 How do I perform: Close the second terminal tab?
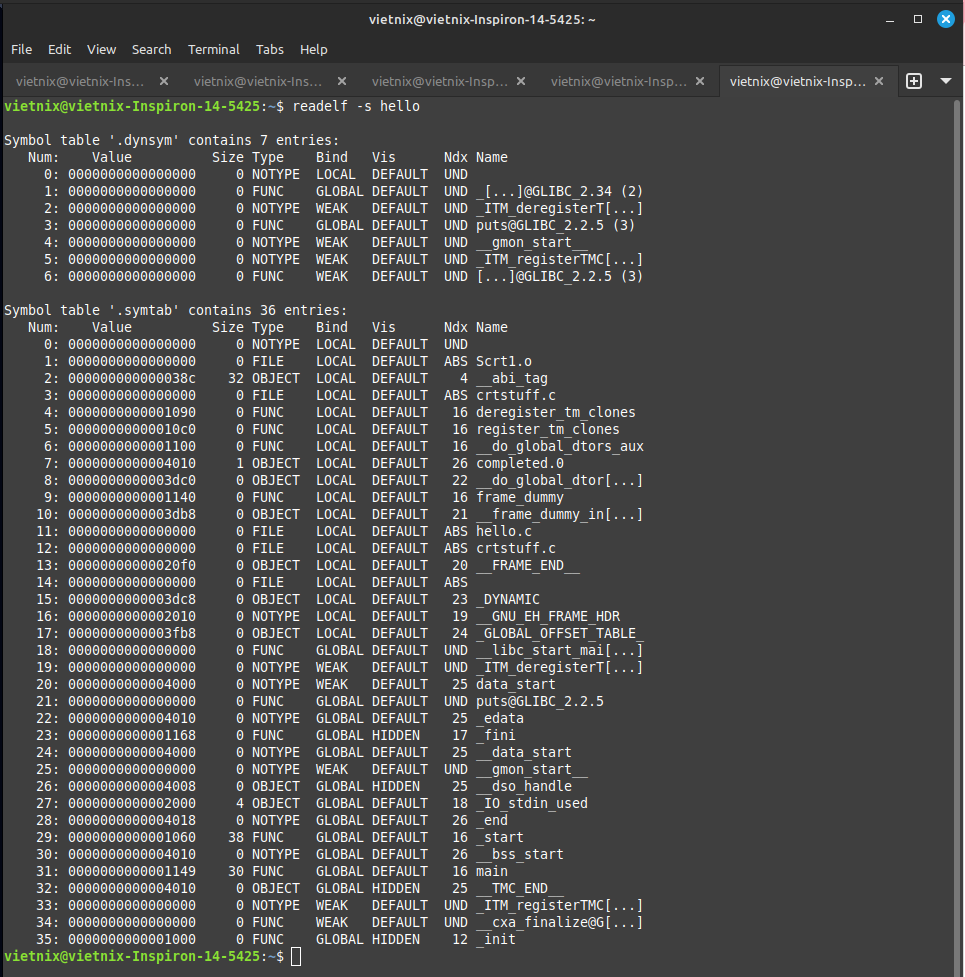pyautogui.click(x=342, y=81)
